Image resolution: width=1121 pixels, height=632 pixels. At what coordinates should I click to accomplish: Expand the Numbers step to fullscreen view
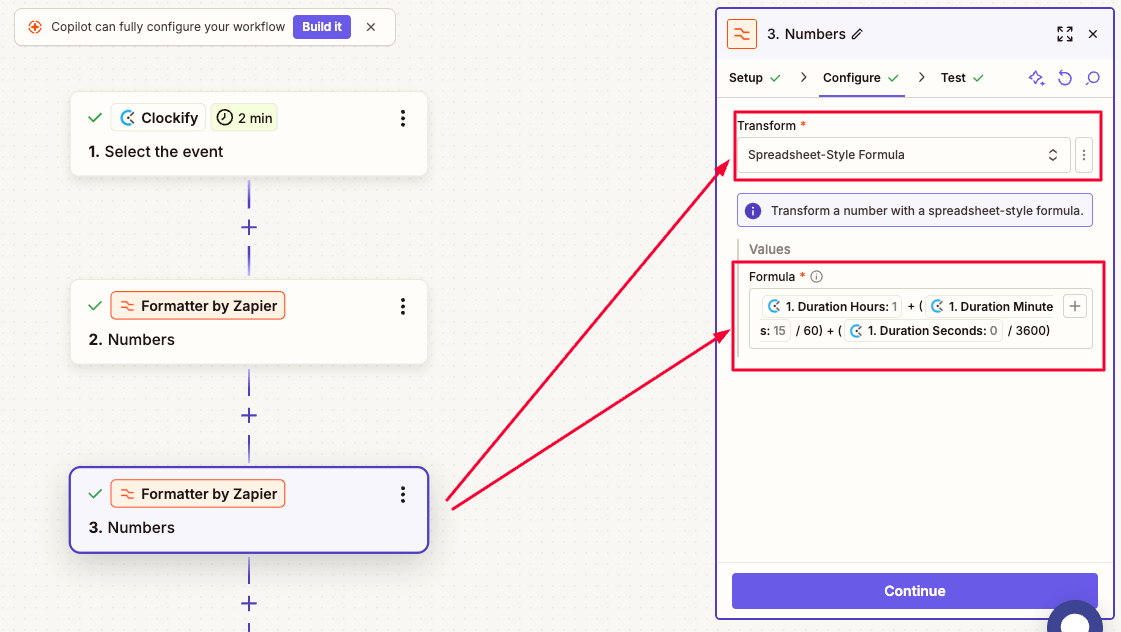pyautogui.click(x=1064, y=33)
